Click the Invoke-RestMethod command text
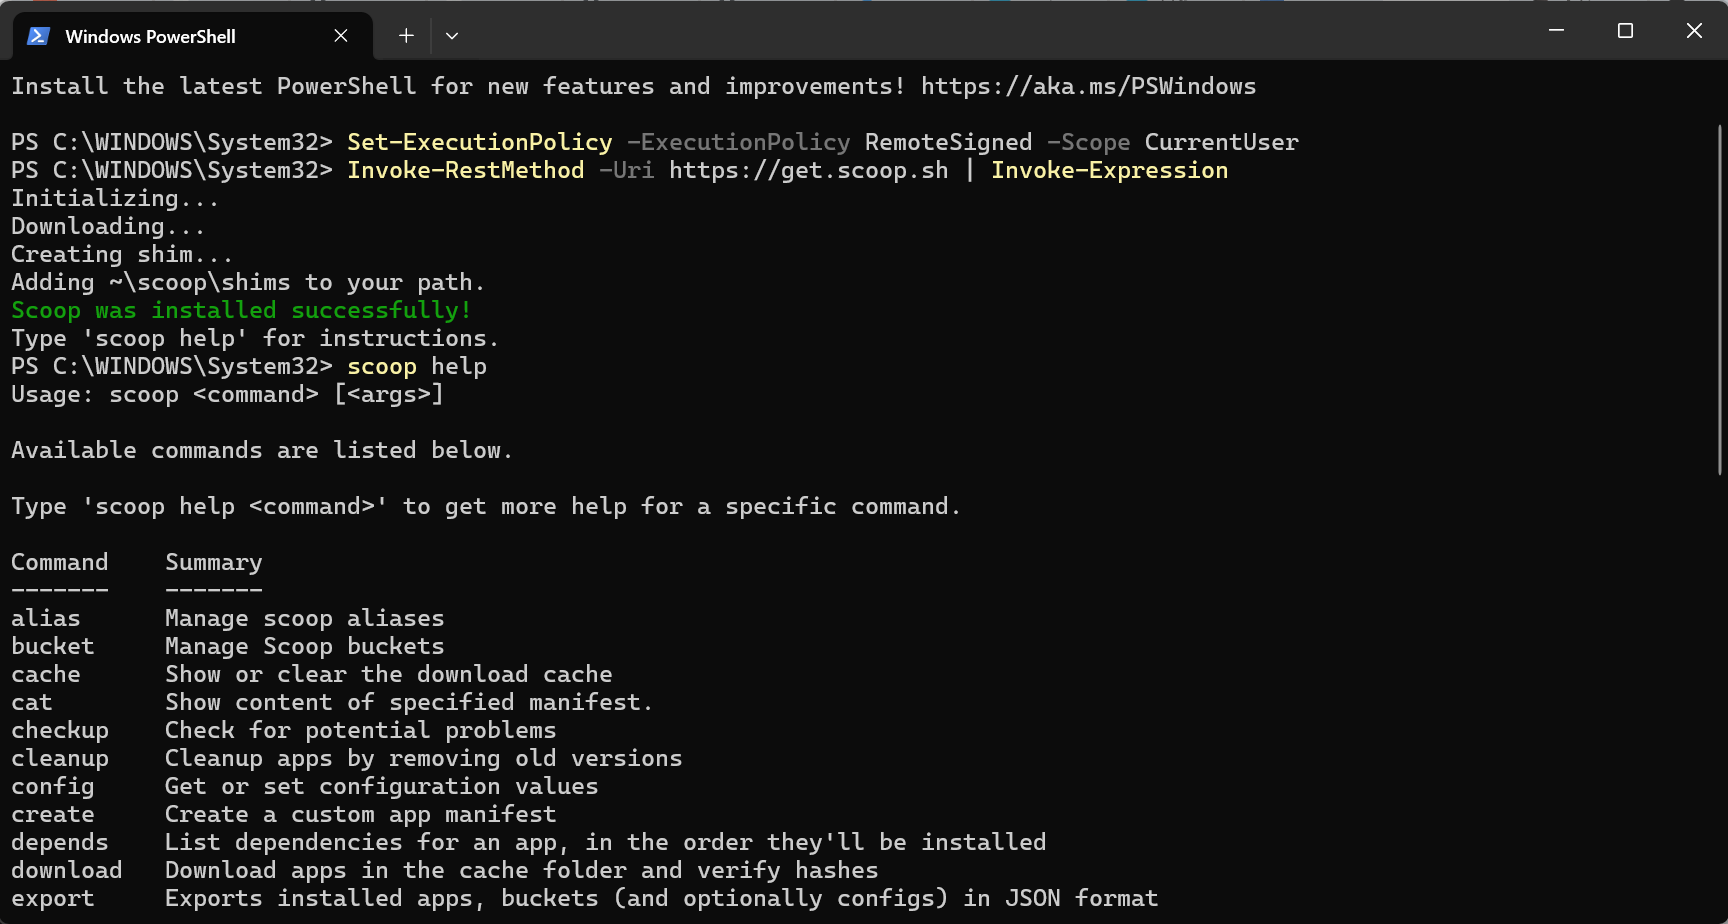 [466, 170]
